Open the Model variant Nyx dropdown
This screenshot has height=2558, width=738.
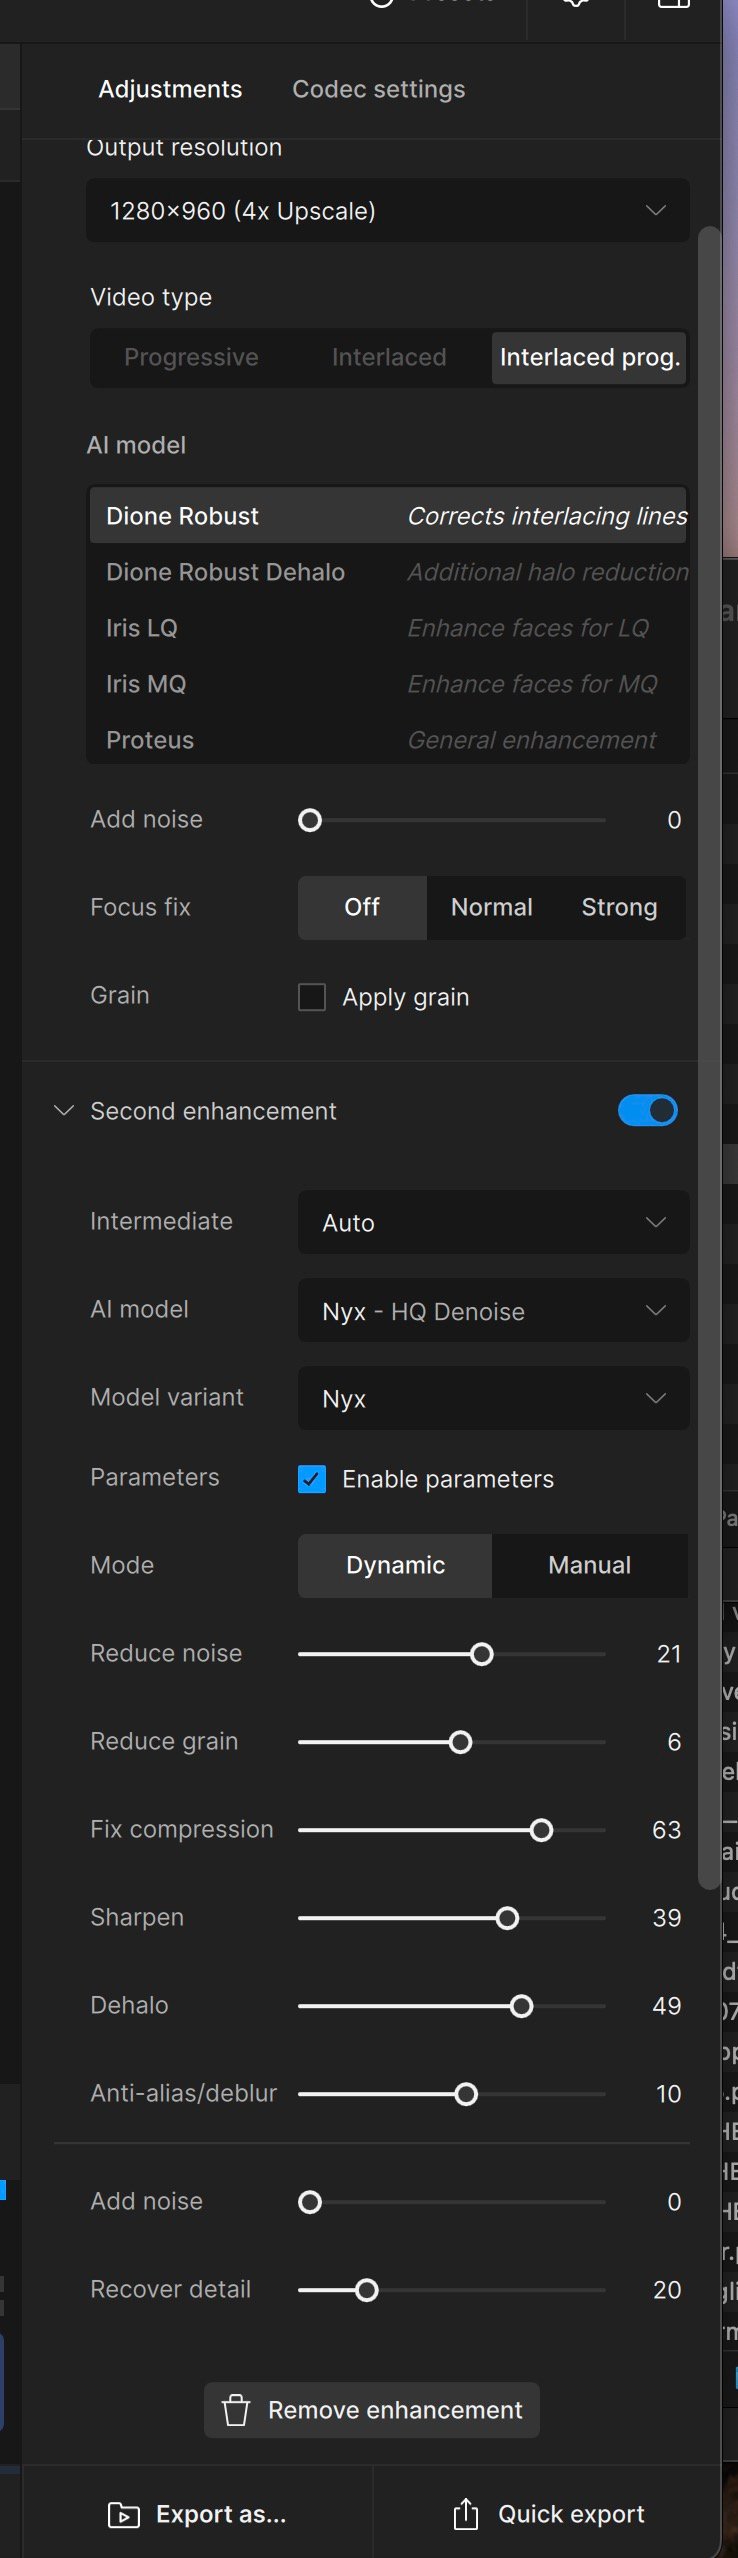[x=494, y=1399]
